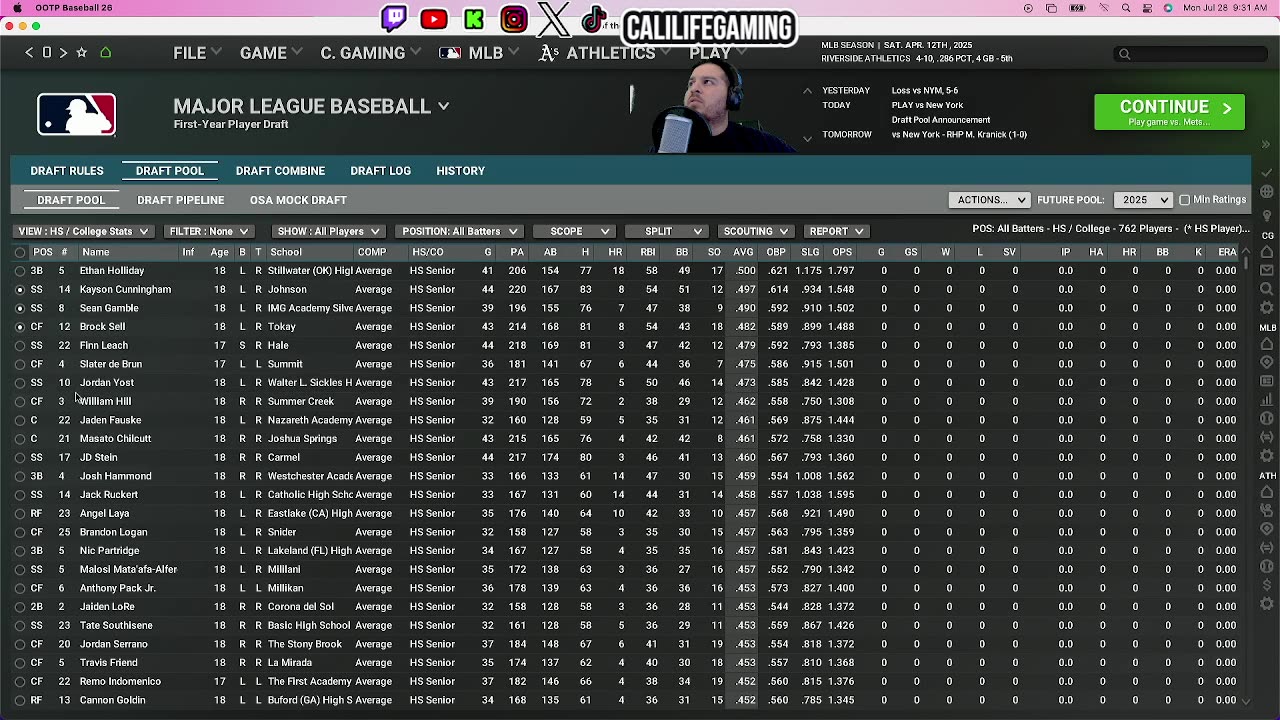
Task: Open the FILE menu
Action: point(196,53)
